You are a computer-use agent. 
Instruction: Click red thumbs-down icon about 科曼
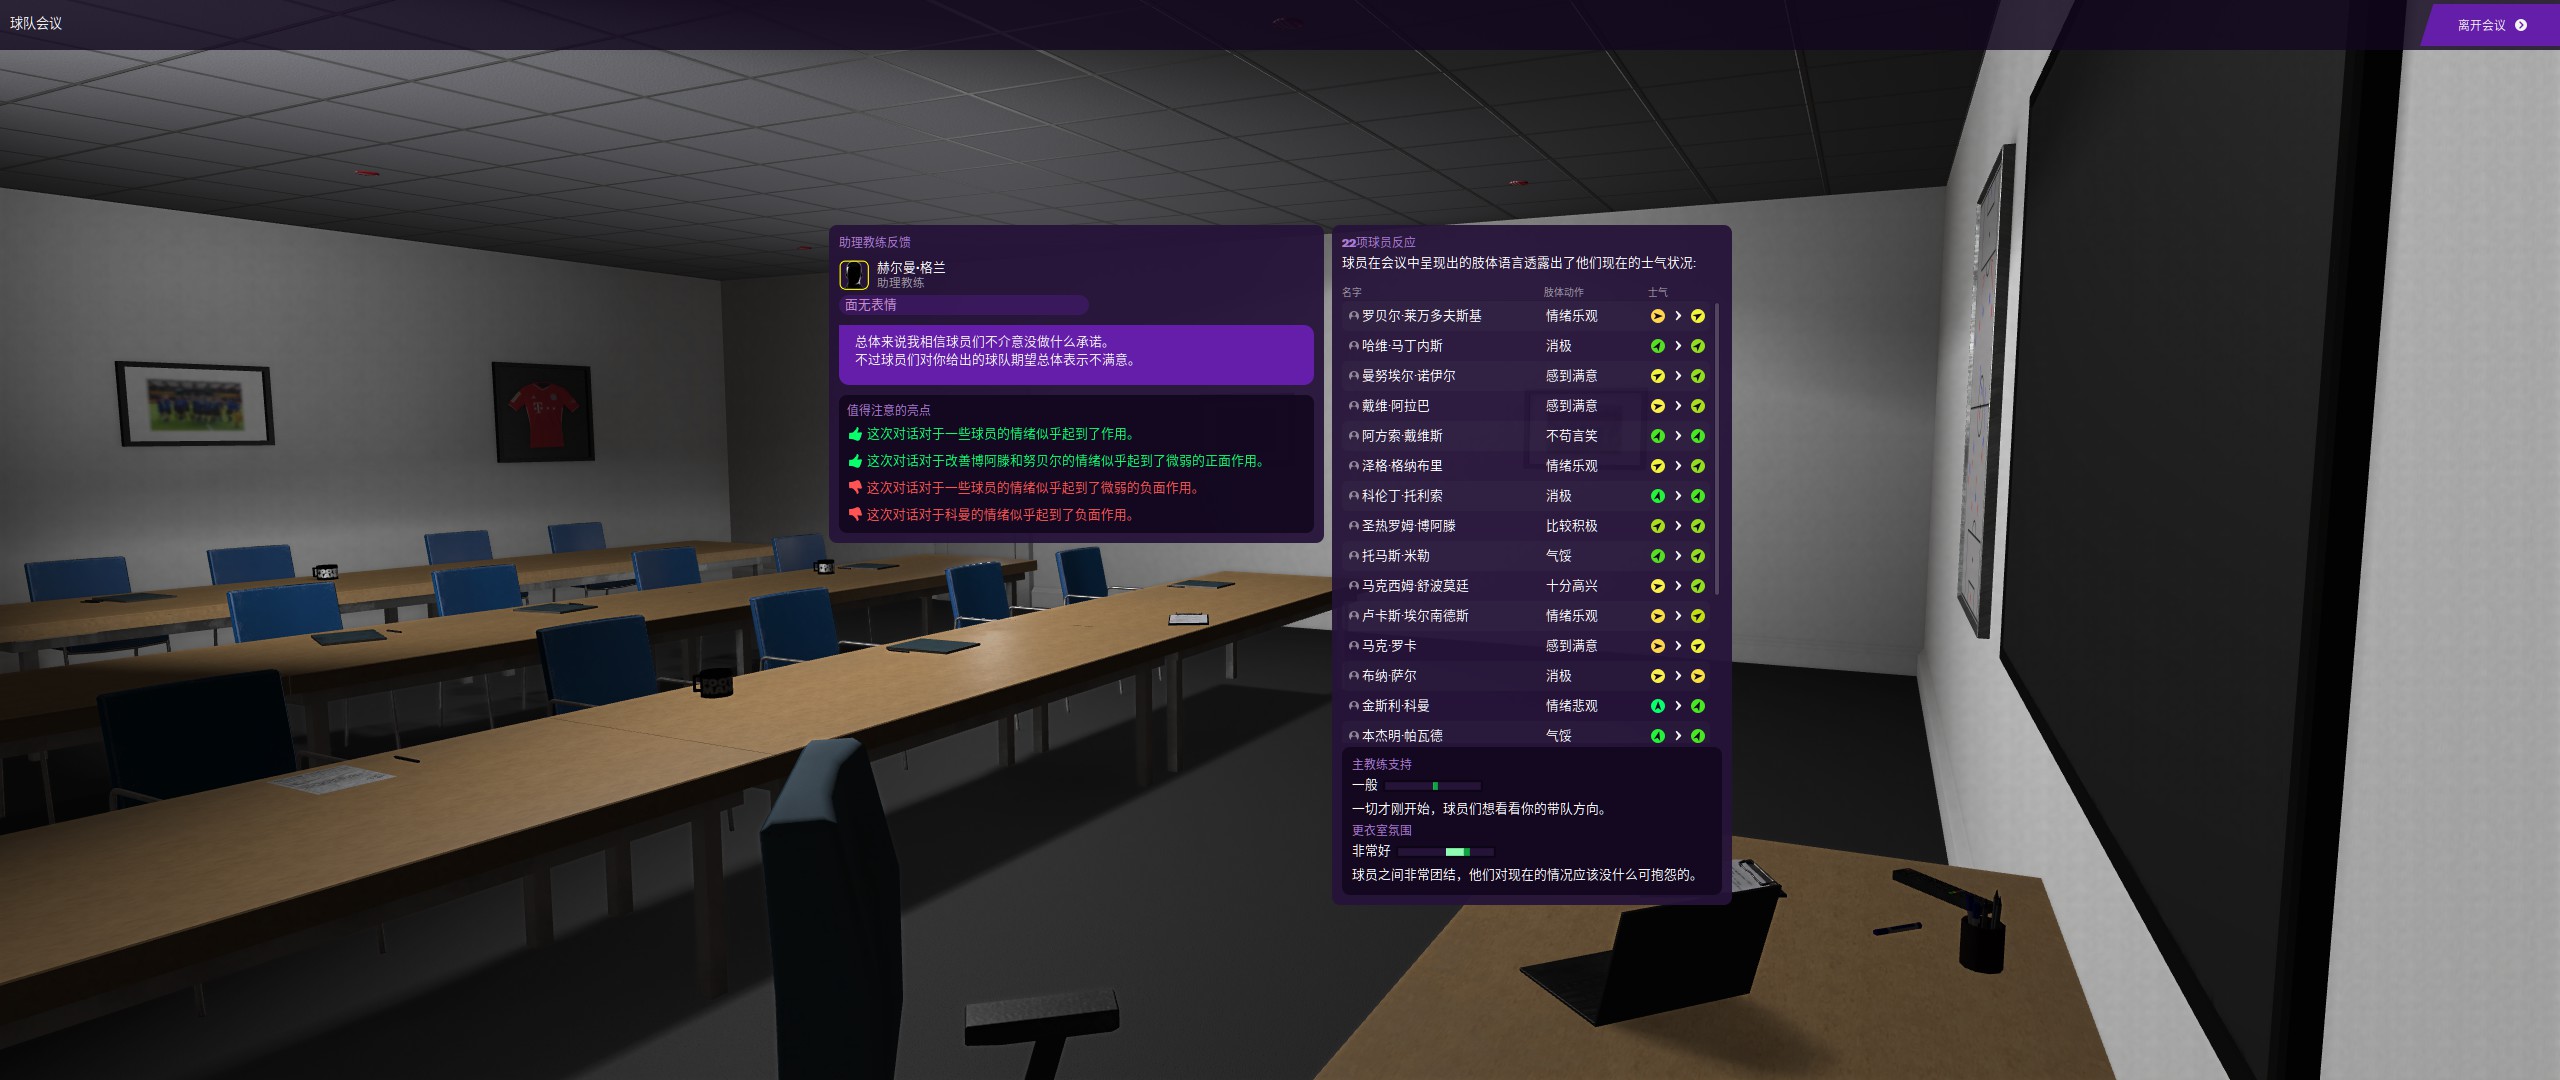855,514
